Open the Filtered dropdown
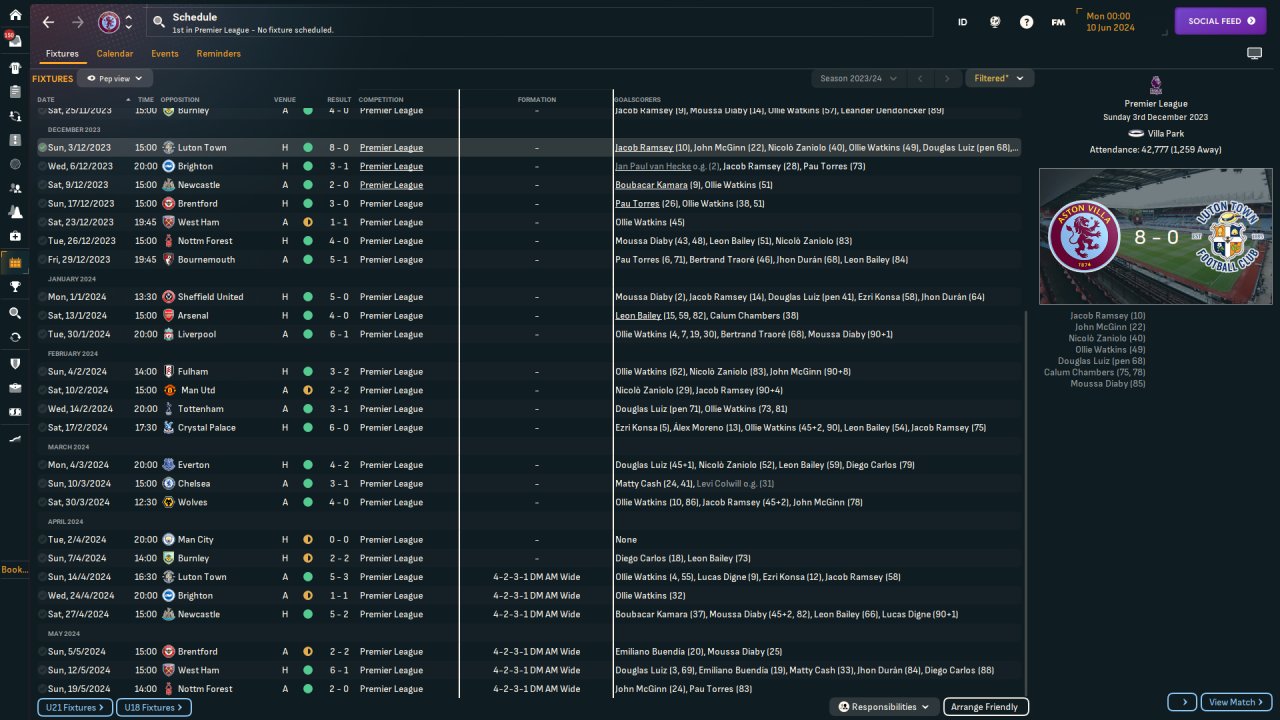 click(x=1000, y=78)
